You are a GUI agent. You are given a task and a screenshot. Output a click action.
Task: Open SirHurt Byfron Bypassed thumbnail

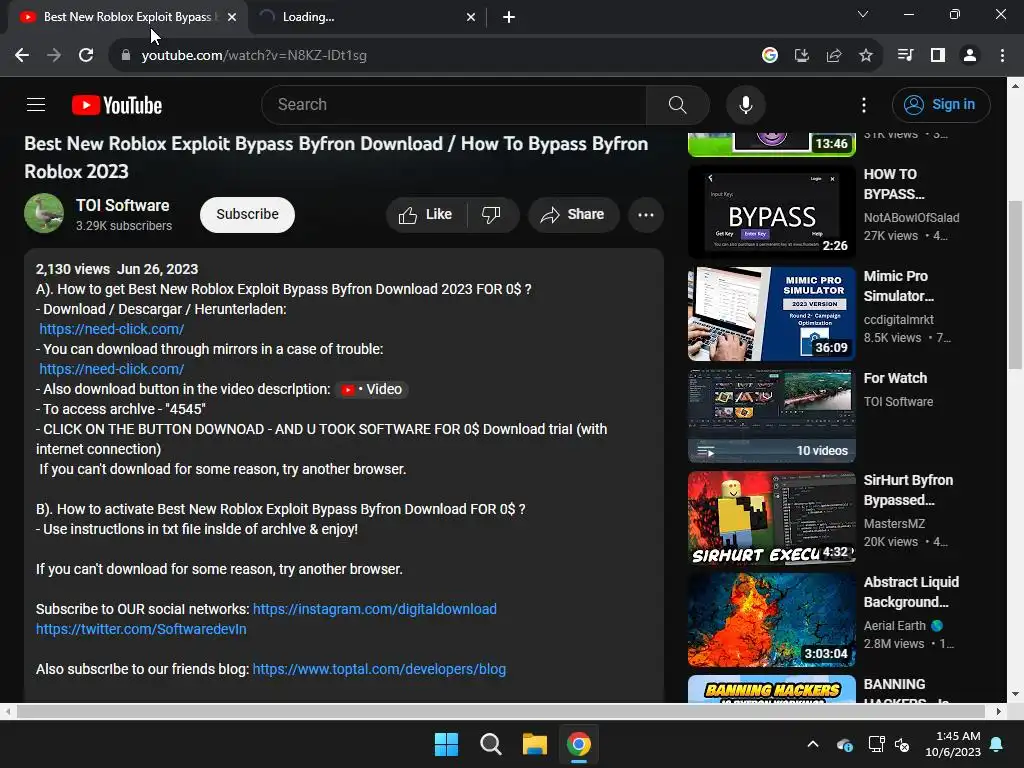tap(771, 518)
